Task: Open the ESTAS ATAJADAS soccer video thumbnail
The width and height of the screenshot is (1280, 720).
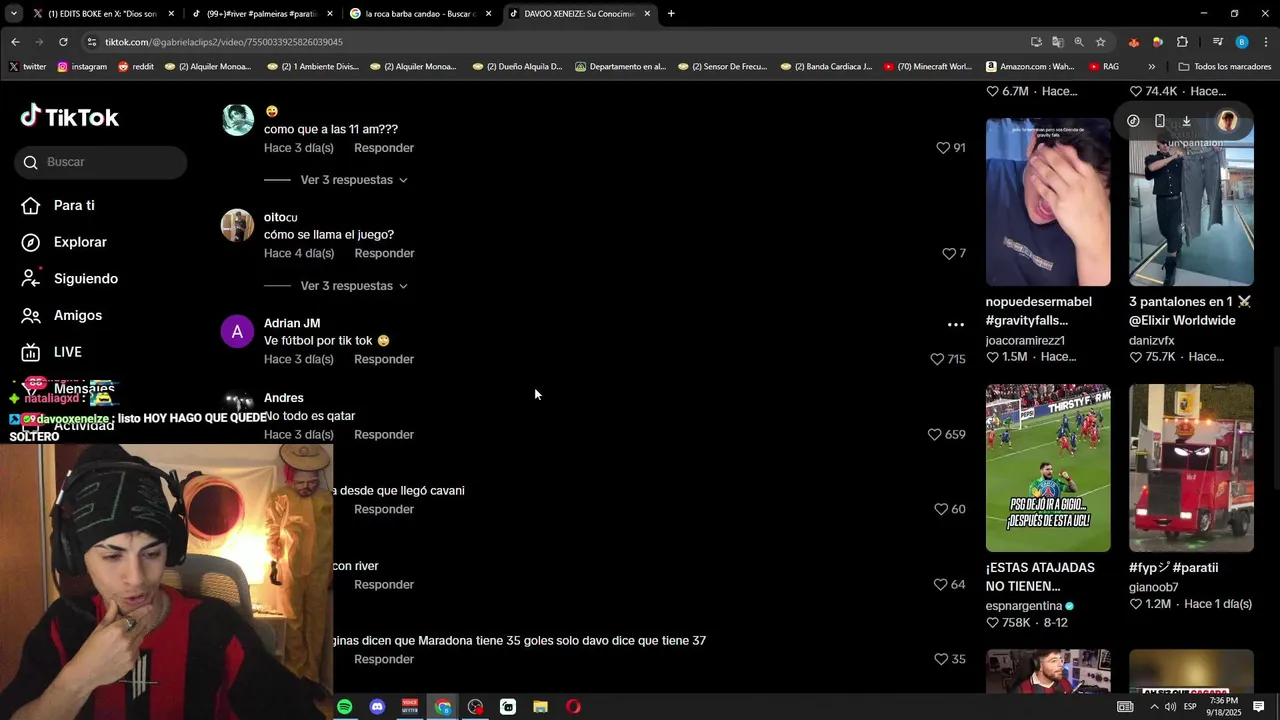Action: pos(1048,468)
